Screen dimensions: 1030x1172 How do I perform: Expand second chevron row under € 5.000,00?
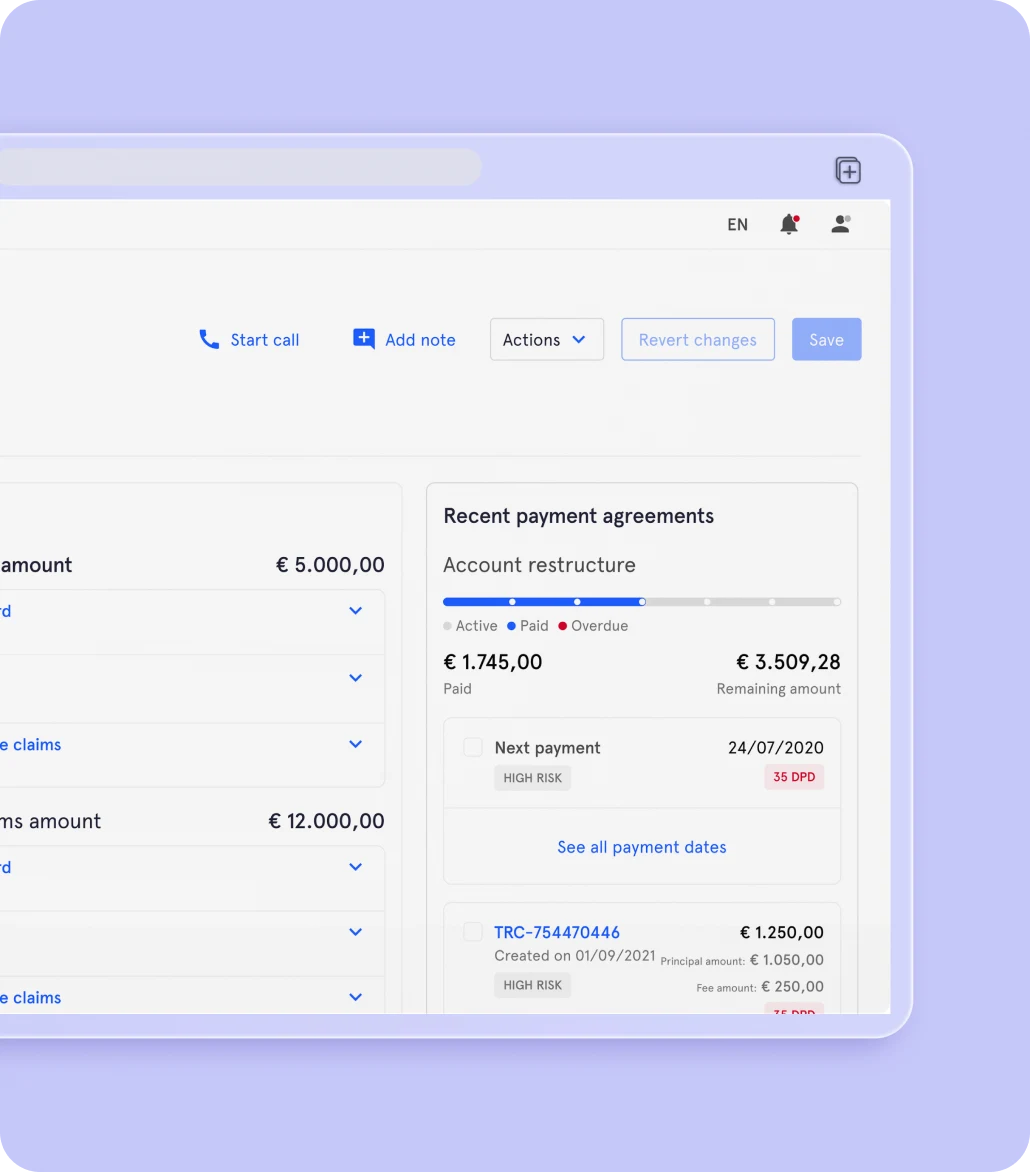[x=355, y=678]
